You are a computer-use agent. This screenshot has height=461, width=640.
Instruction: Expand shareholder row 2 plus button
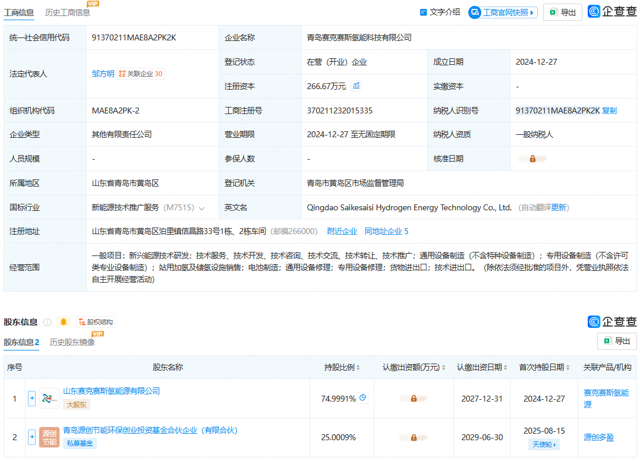tap(32, 437)
